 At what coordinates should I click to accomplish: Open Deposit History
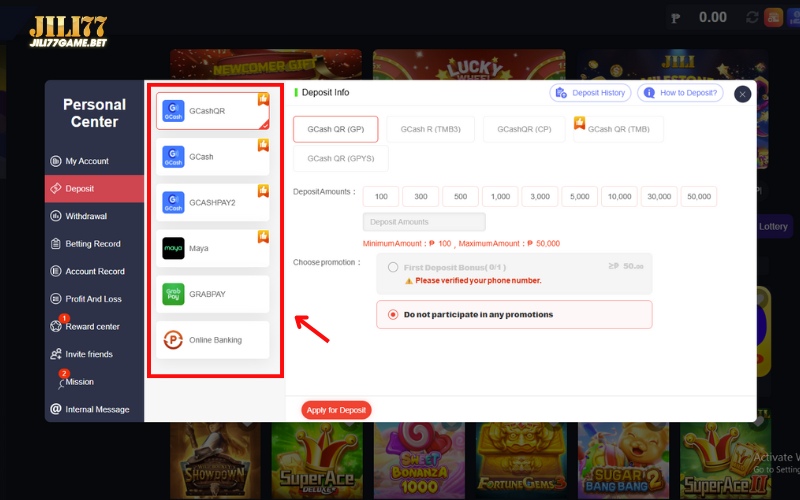(x=590, y=93)
